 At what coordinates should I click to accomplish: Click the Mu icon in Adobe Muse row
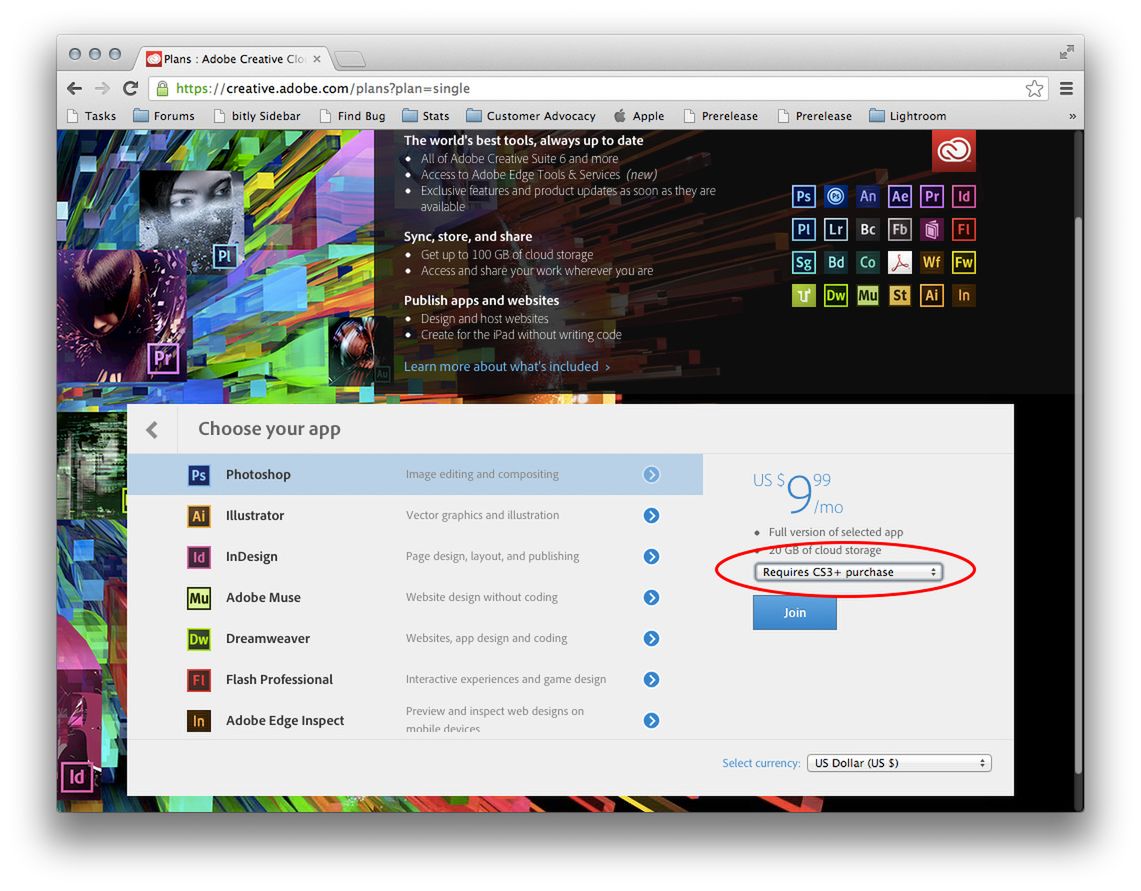click(199, 598)
